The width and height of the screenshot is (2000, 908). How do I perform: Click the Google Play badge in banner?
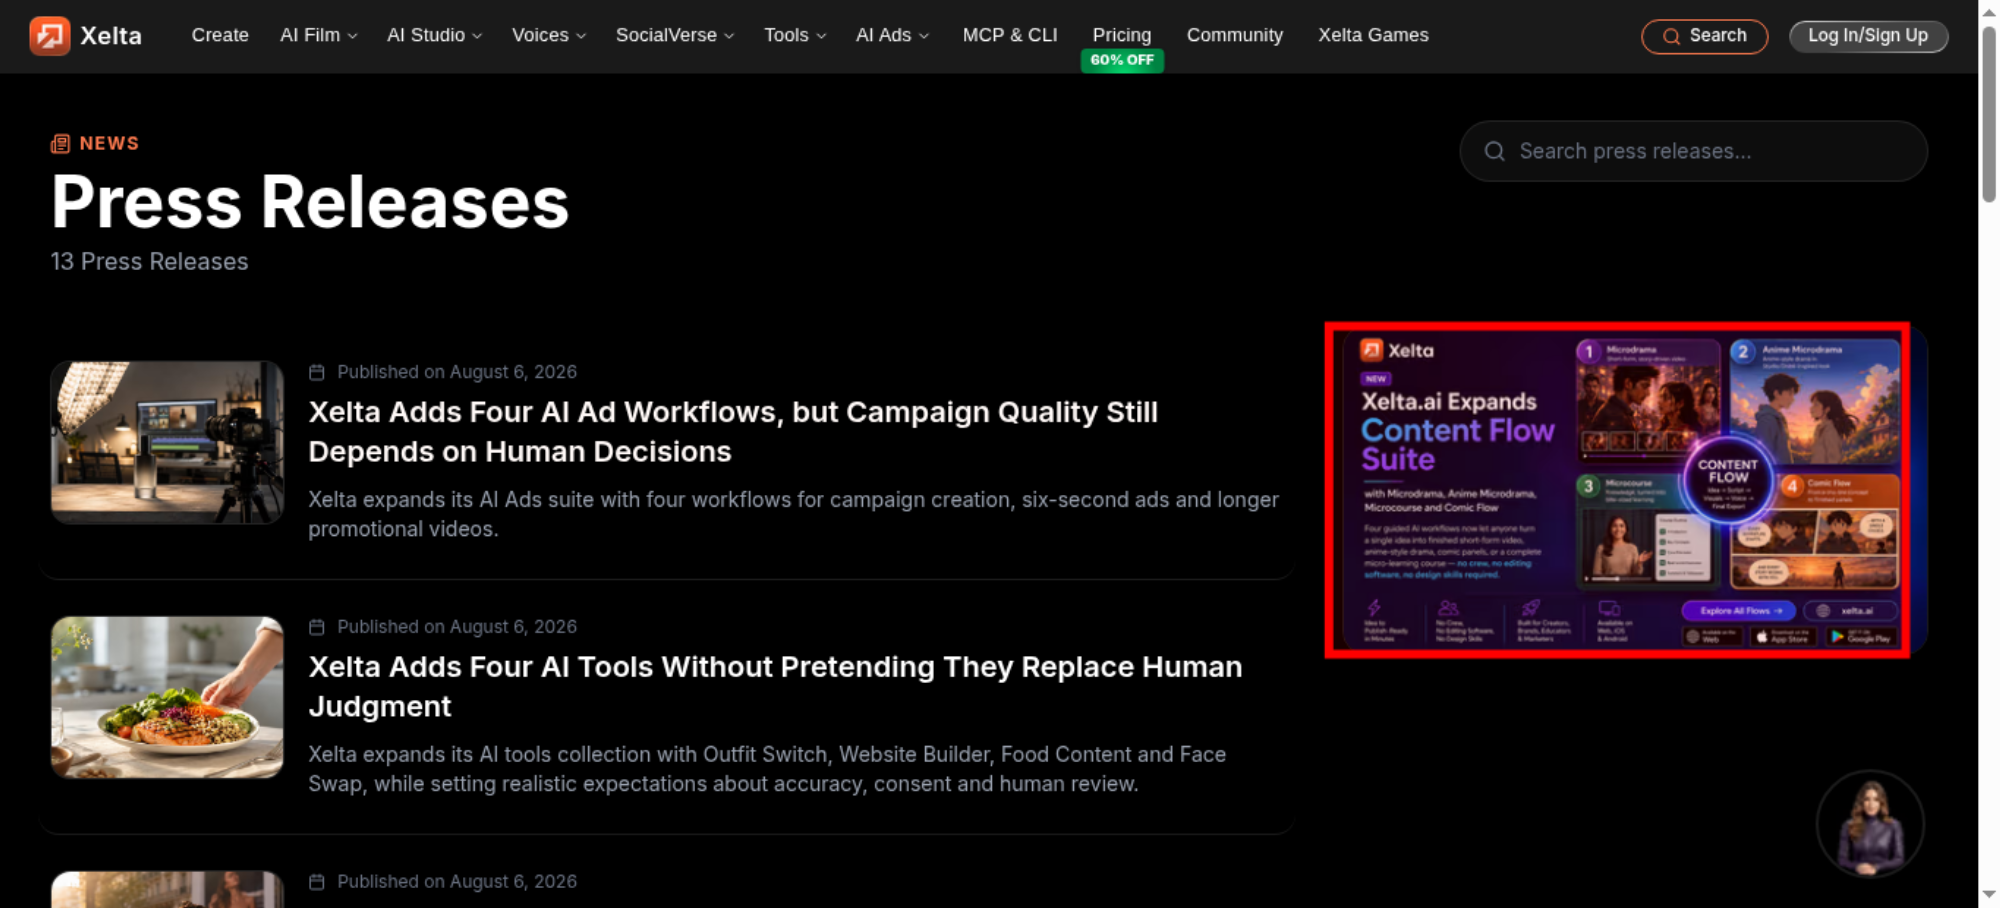click(x=1861, y=636)
